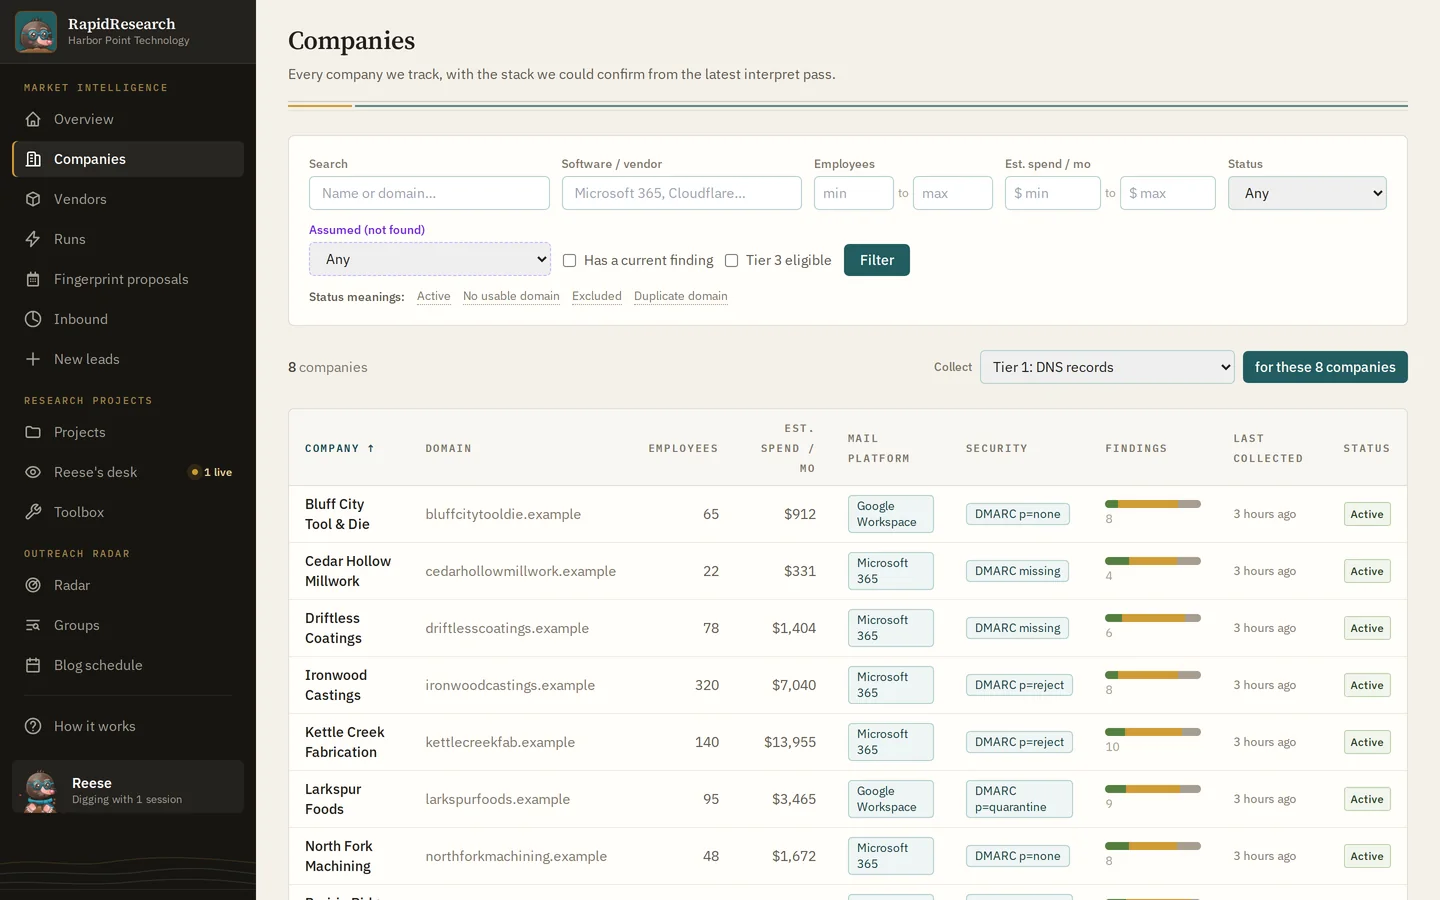1440x900 pixels.
Task: Click the Radar target icon
Action: pos(33,585)
